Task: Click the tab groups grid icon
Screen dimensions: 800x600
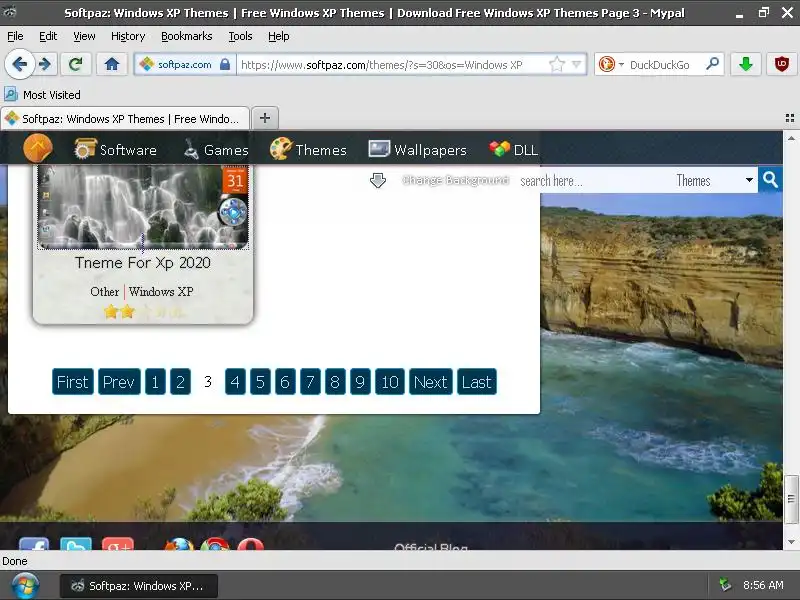Action: [x=790, y=118]
